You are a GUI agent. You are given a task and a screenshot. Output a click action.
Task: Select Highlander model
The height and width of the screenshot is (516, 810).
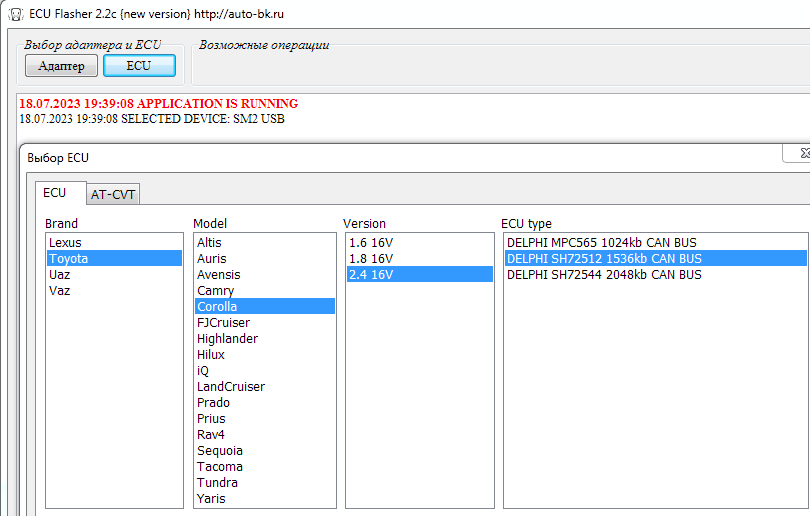tap(227, 339)
